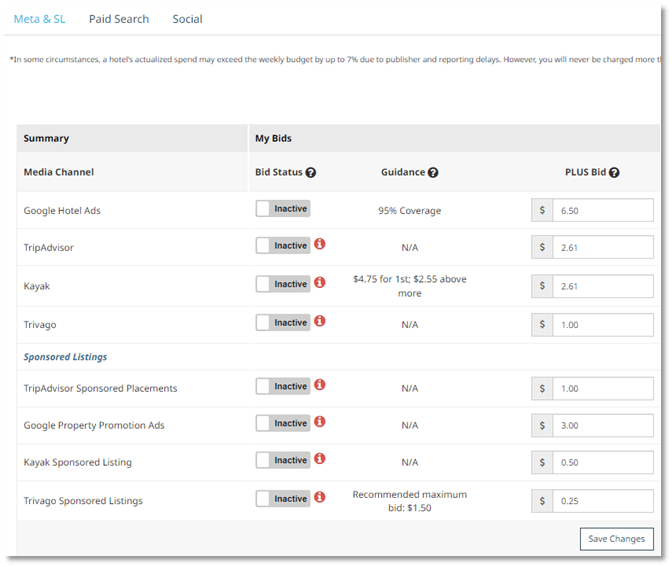Click the Media Channel column header

59,172
